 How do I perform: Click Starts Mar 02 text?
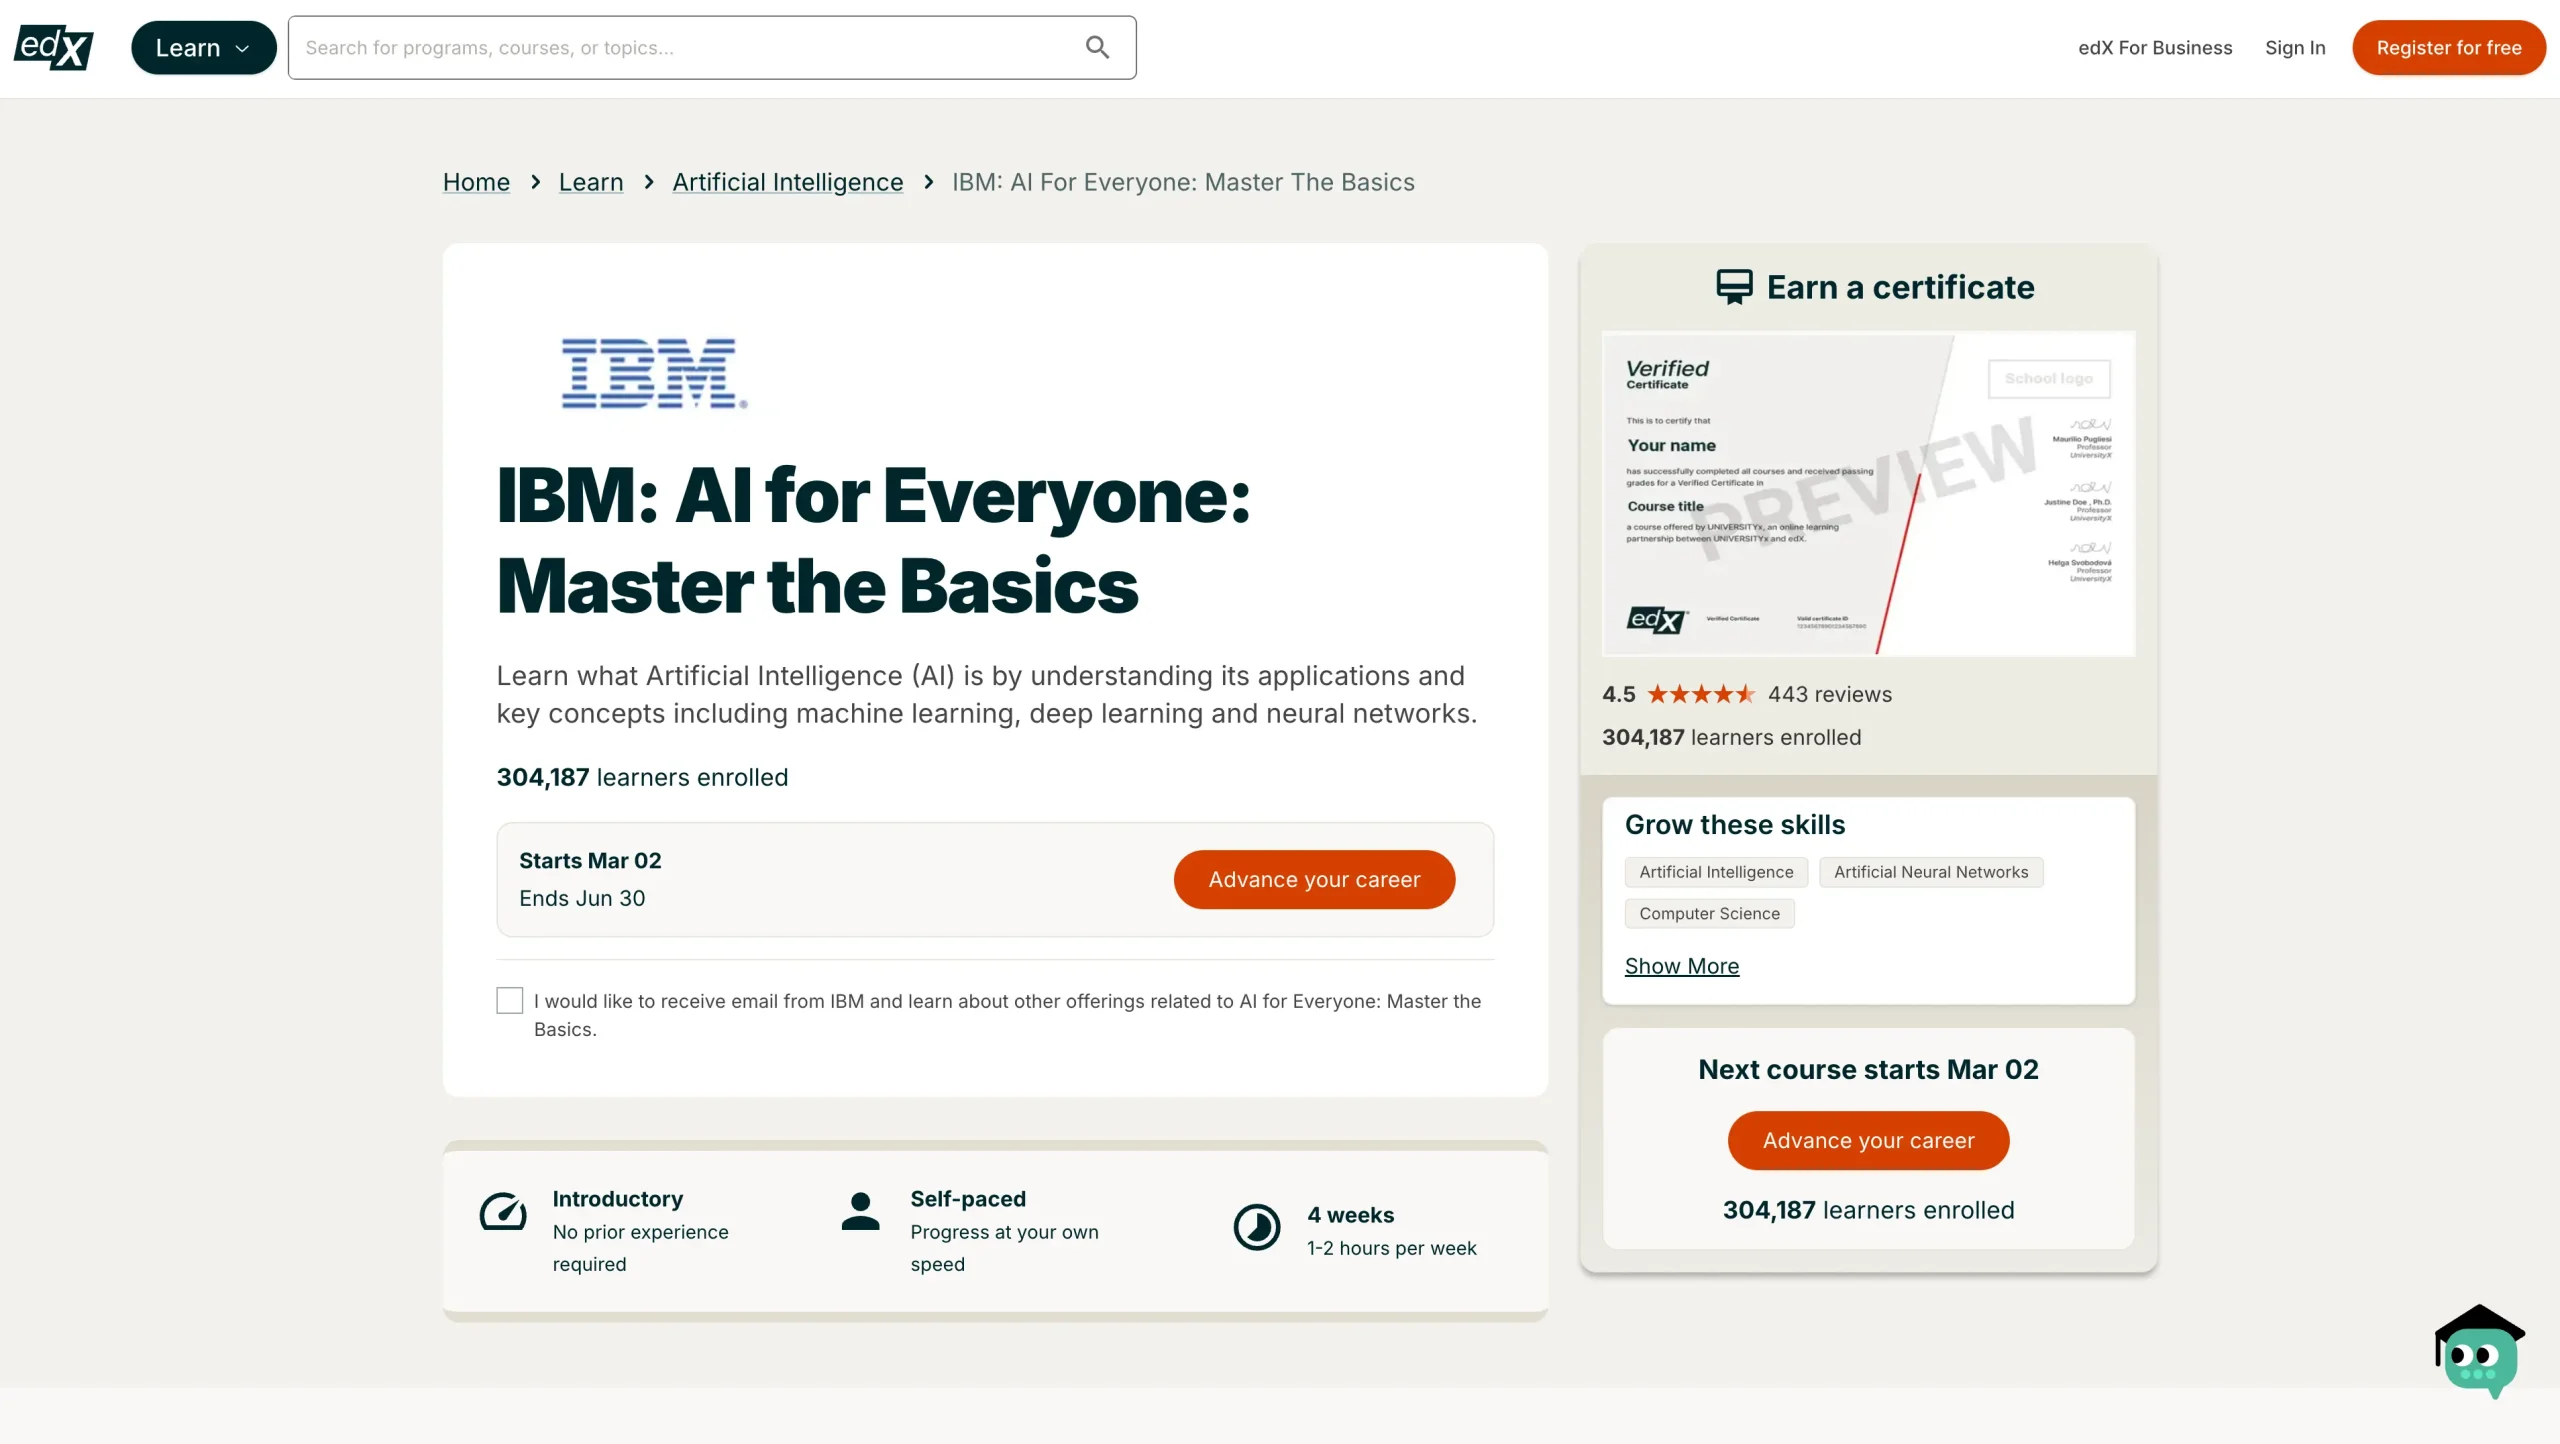(x=590, y=861)
